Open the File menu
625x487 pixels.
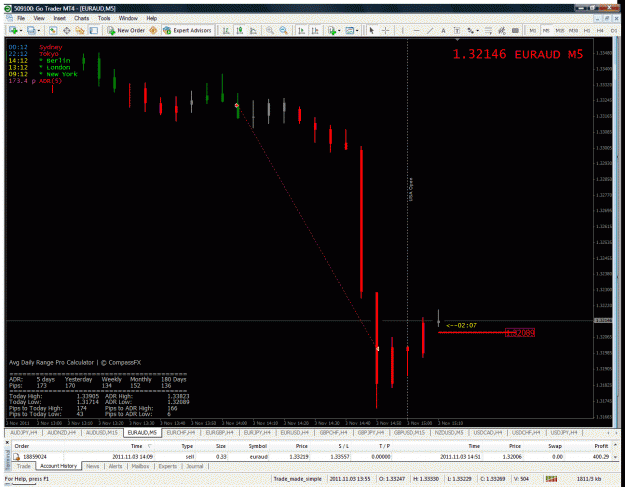[21, 18]
